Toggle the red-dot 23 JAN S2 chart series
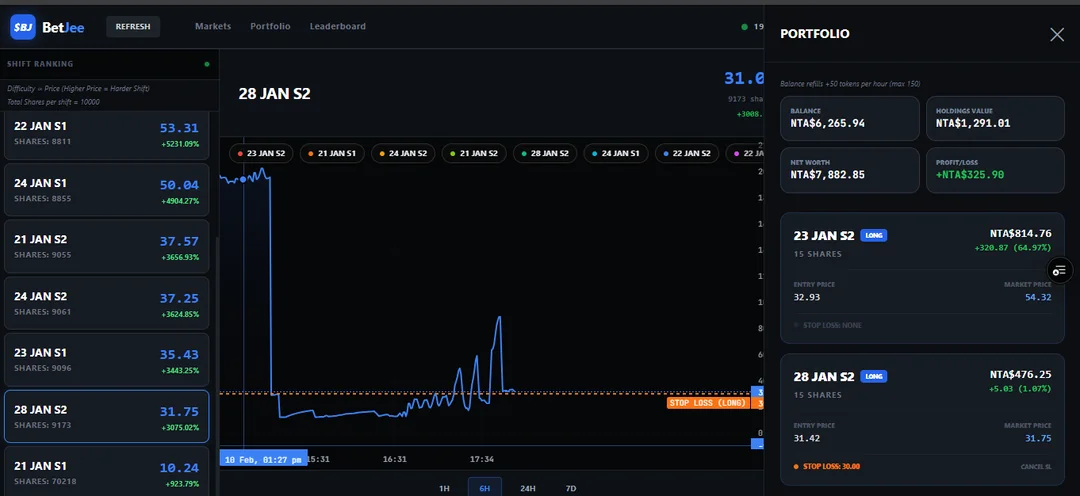This screenshot has width=1080, height=496. pyautogui.click(x=262, y=153)
